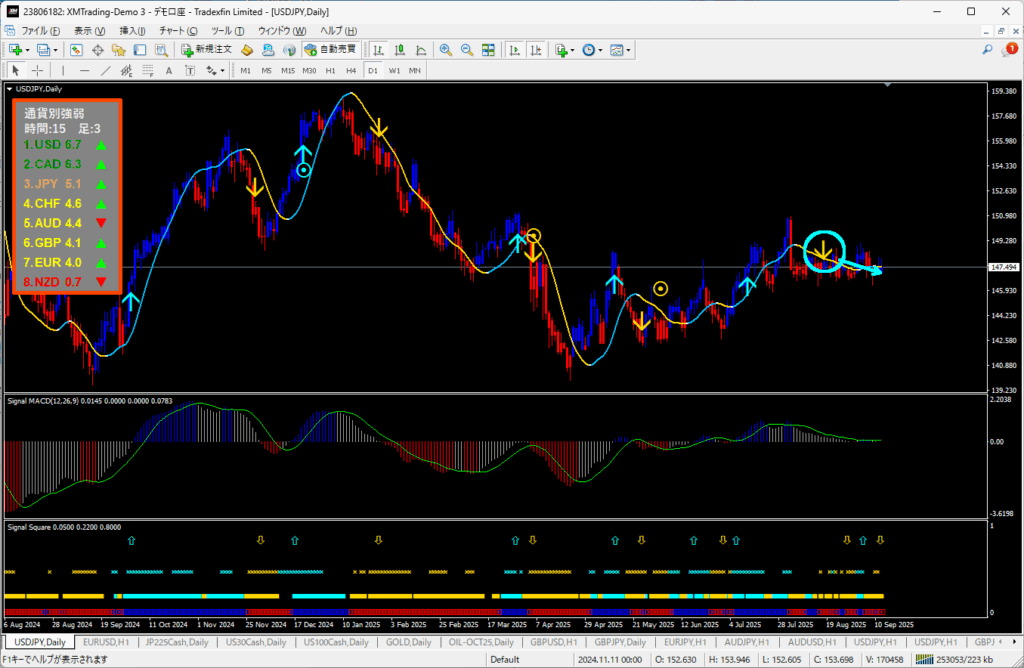
Task: Switch chart to line chart mode
Action: pyautogui.click(x=421, y=50)
